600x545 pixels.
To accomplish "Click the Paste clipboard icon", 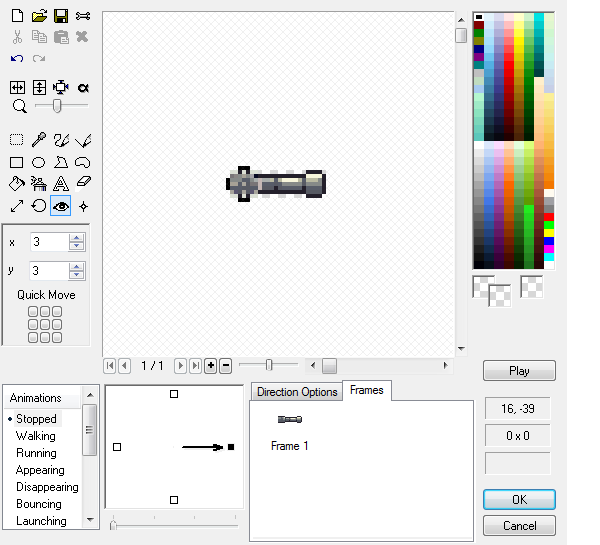I will pos(61,37).
